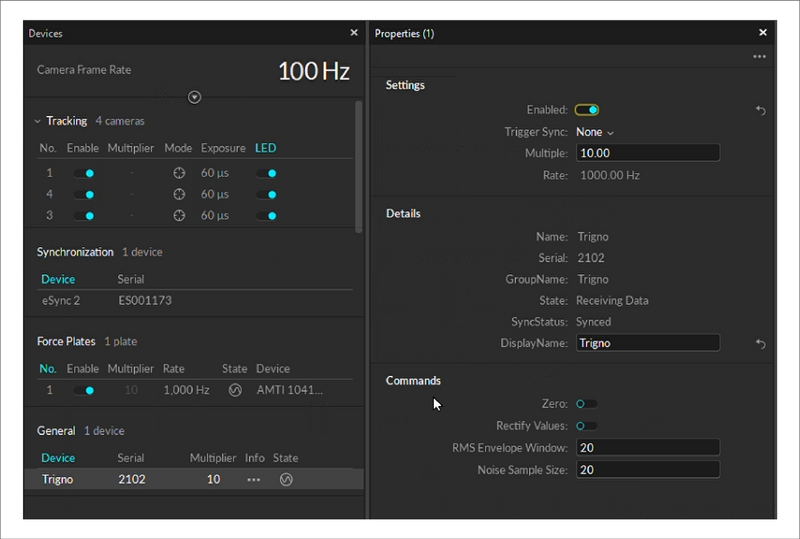Image resolution: width=800 pixels, height=539 pixels.
Task: Click the mode crosshair icon for camera 1
Action: (179, 173)
